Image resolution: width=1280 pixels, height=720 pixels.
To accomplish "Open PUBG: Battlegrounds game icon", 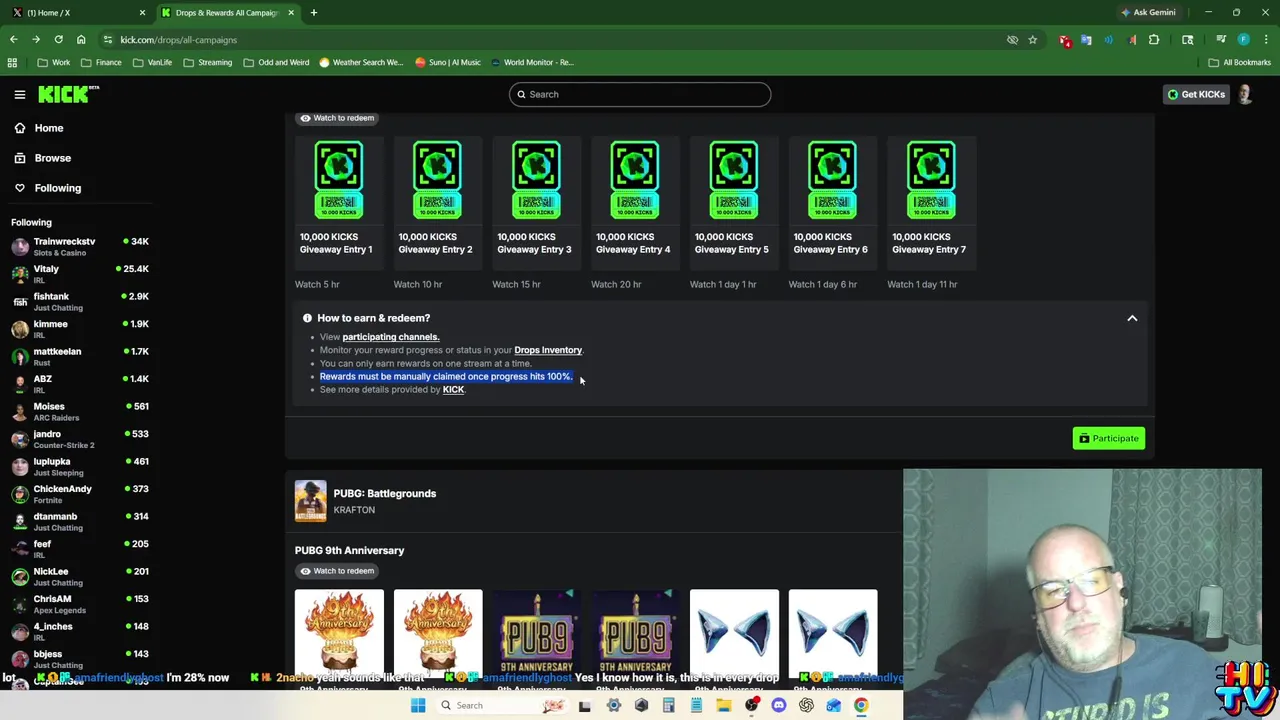I will [310, 501].
